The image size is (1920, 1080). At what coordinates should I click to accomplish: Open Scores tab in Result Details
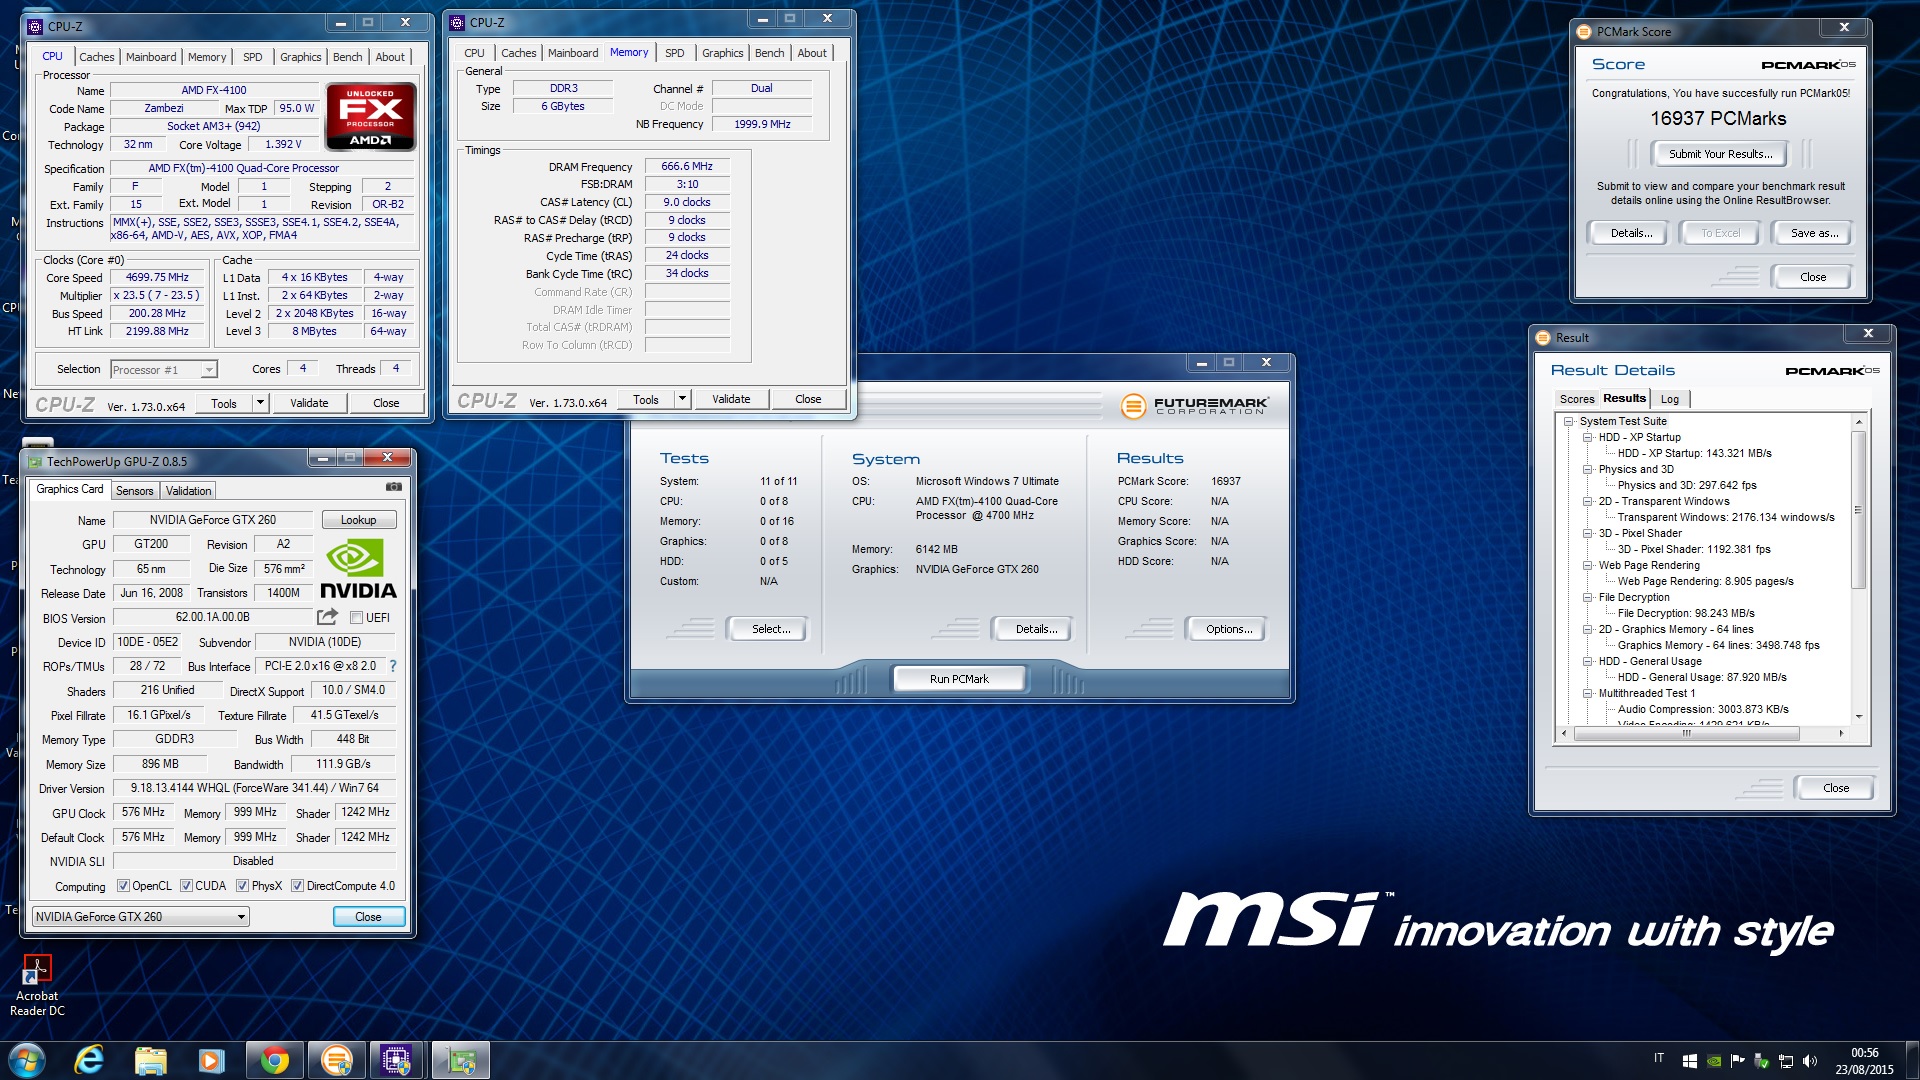coord(1577,399)
